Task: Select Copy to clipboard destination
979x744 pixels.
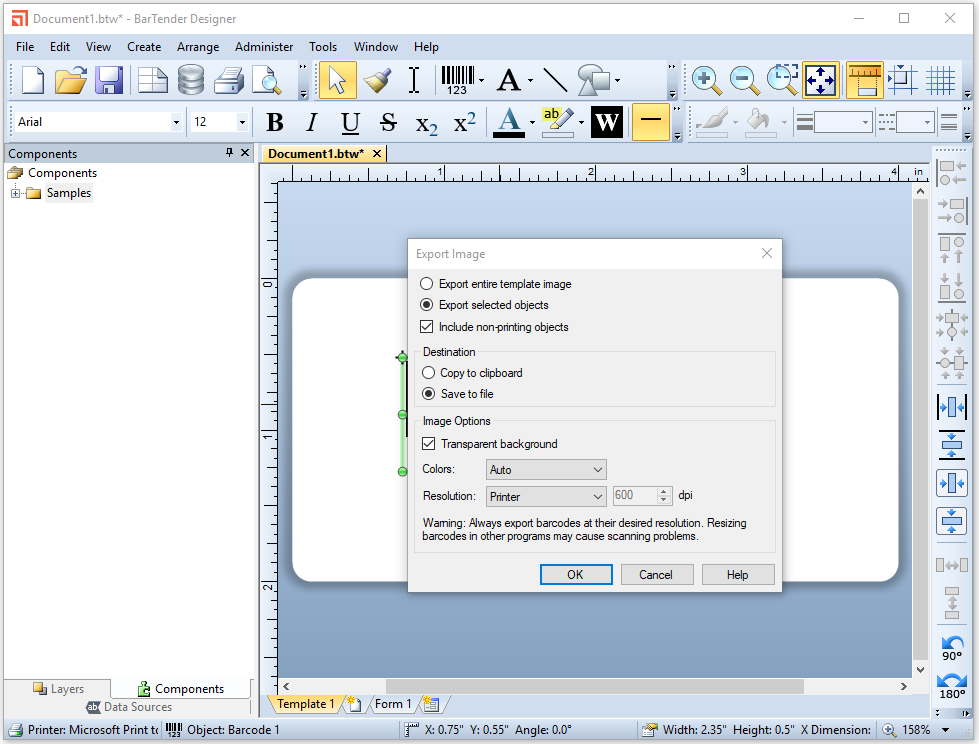Action: pyautogui.click(x=472, y=373)
